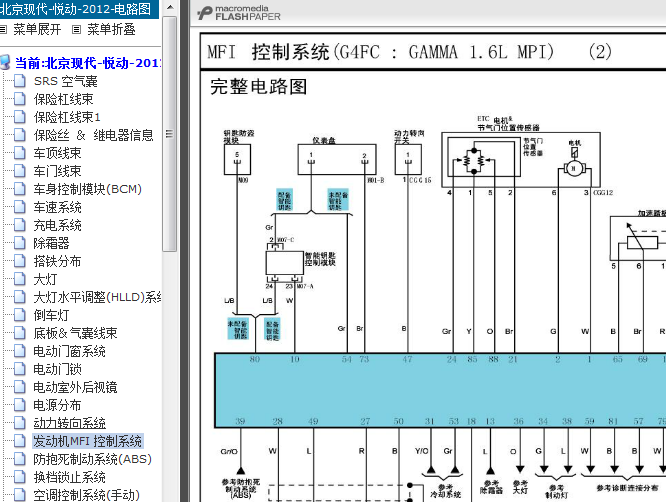Open the 动力转向系统 link
The width and height of the screenshot is (666, 502).
(x=70, y=423)
